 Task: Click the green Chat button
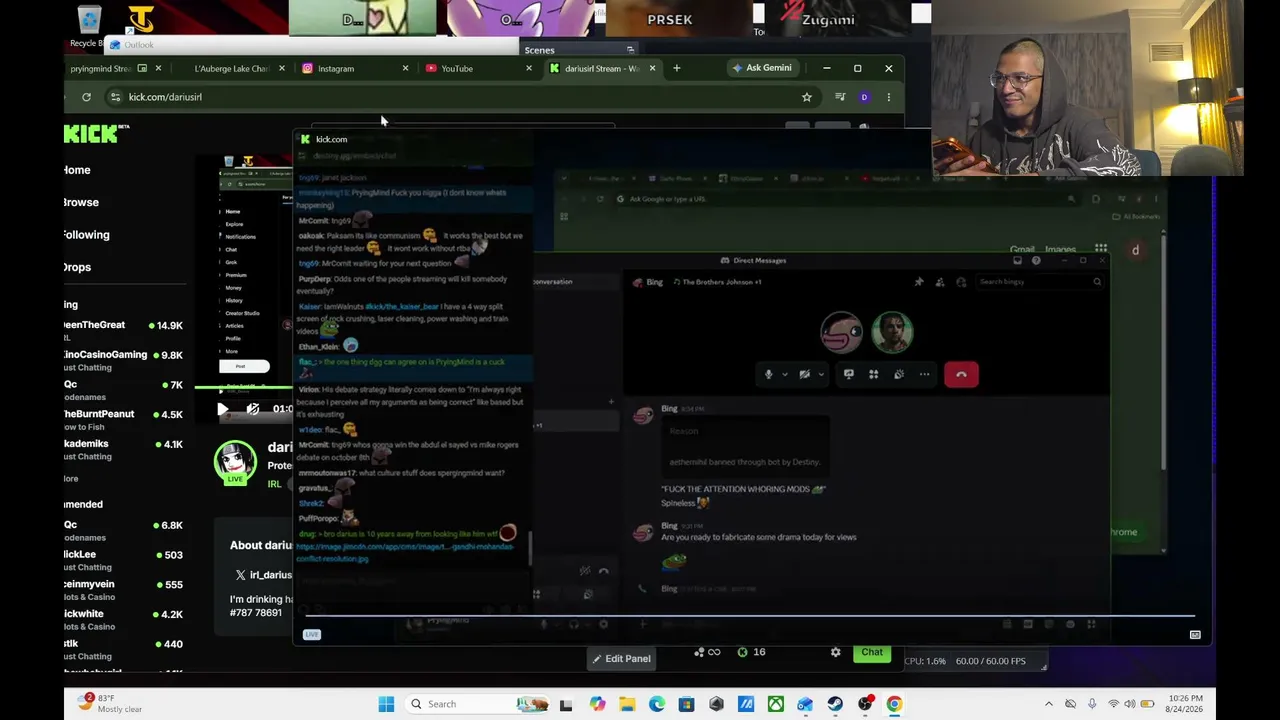click(x=872, y=653)
